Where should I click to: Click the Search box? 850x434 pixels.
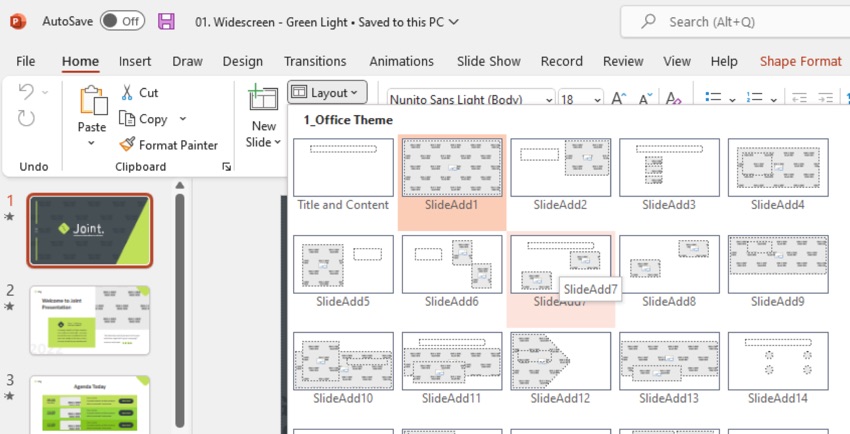pyautogui.click(x=735, y=22)
